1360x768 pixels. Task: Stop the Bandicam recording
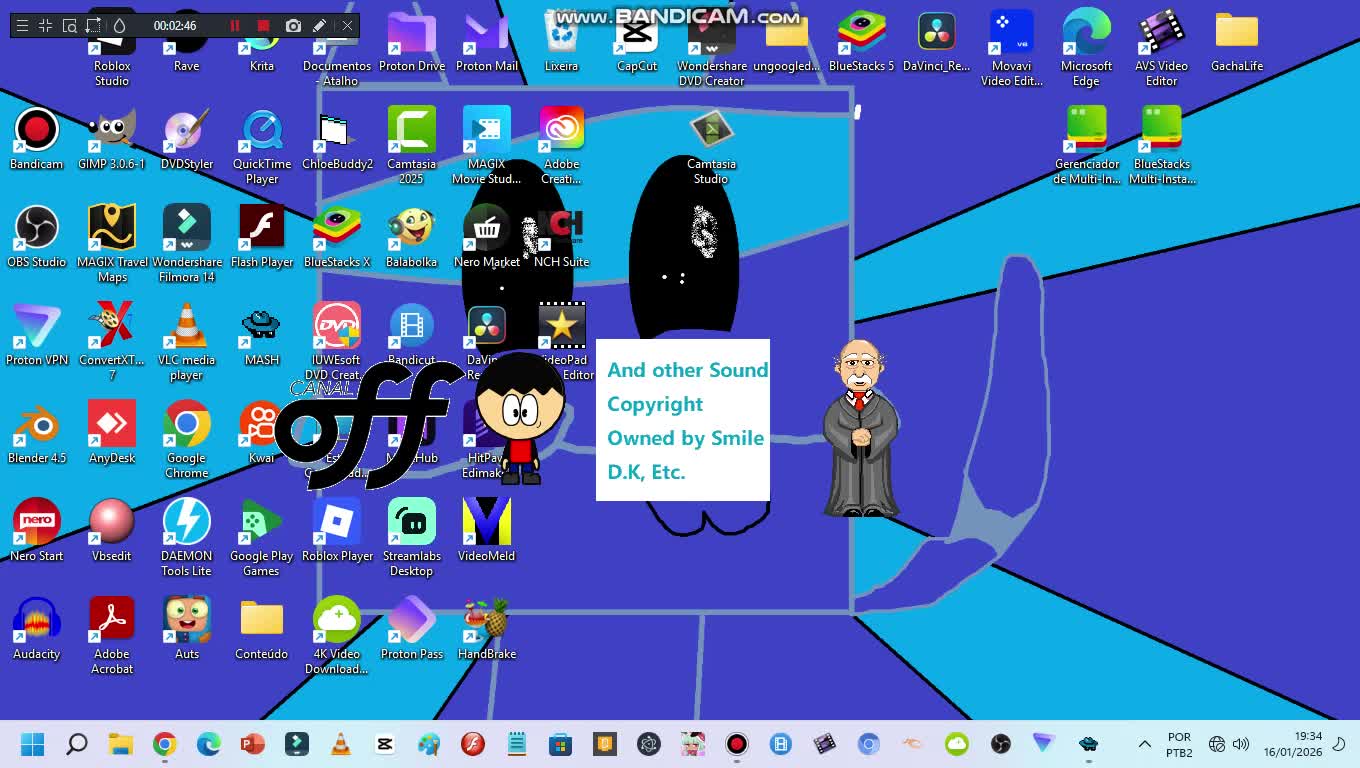263,25
